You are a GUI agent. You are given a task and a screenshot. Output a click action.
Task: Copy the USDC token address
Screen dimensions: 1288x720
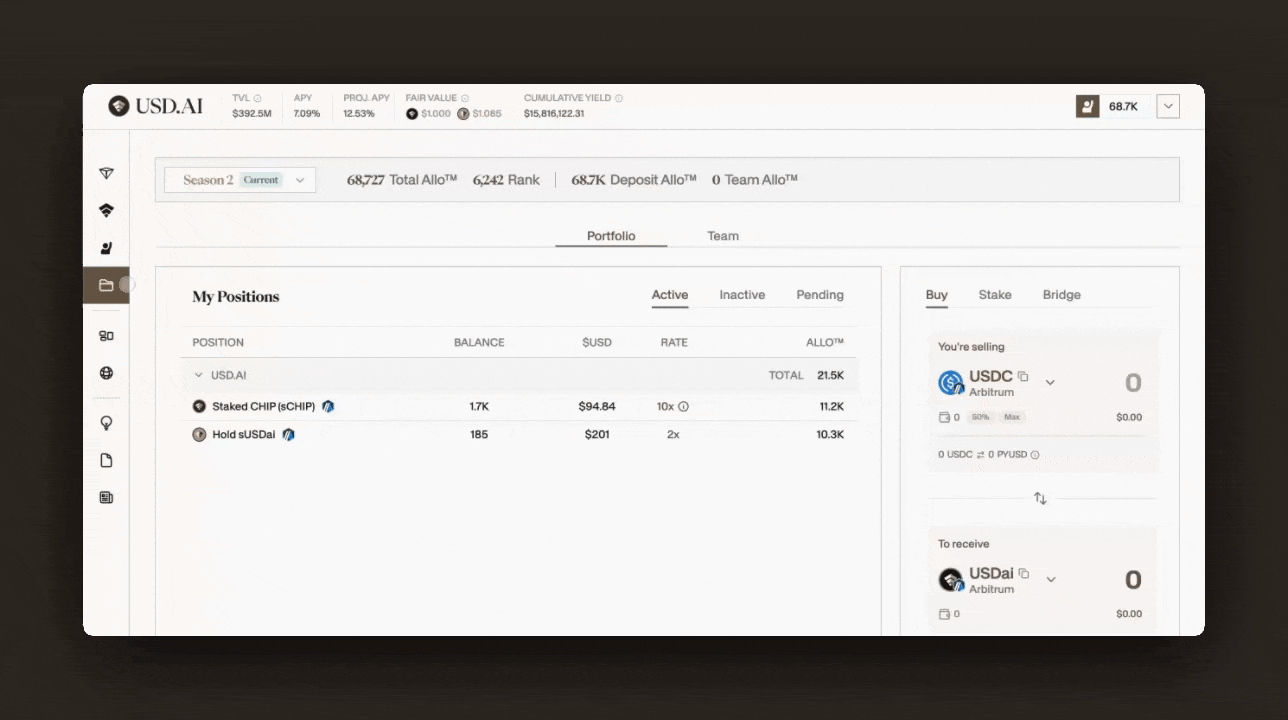click(x=1023, y=377)
